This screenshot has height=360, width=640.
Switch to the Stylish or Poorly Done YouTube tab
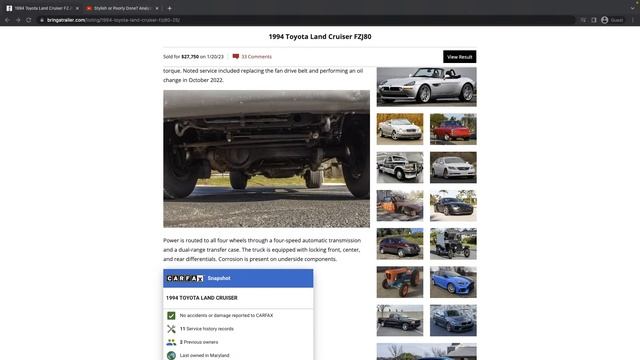pos(122,8)
